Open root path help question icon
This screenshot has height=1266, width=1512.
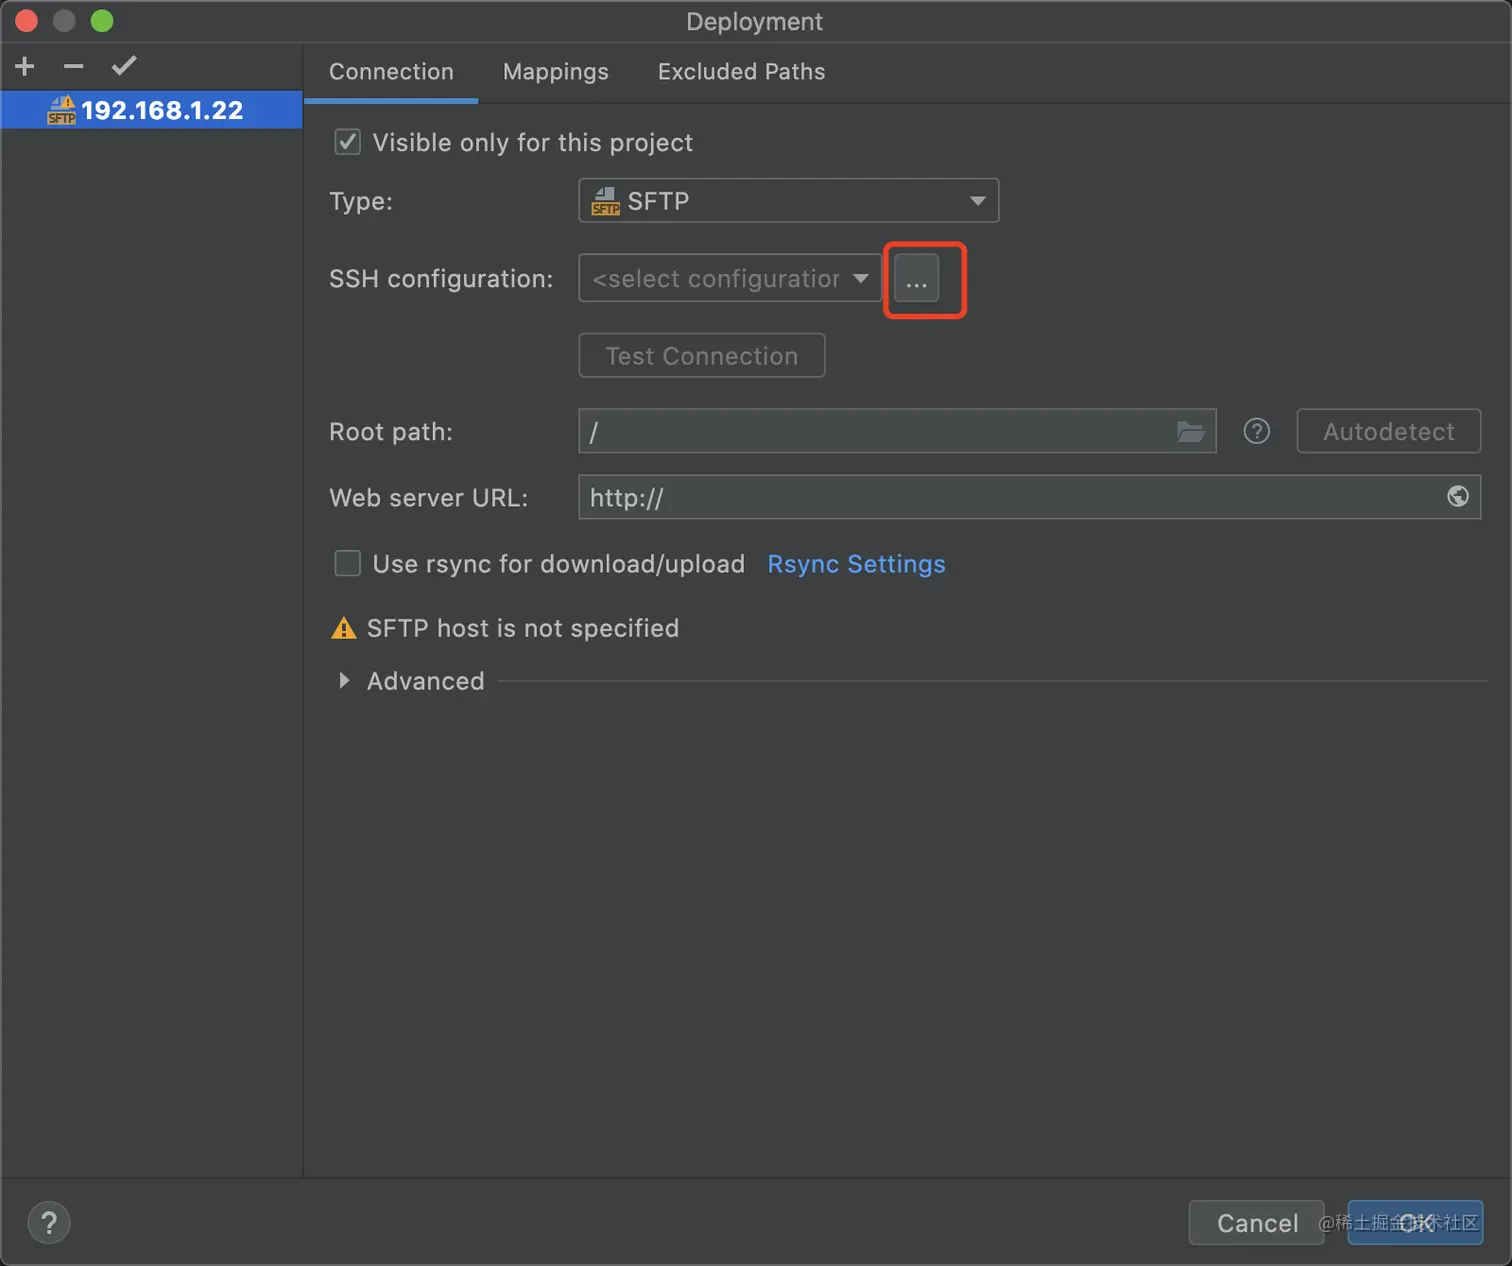click(1257, 431)
